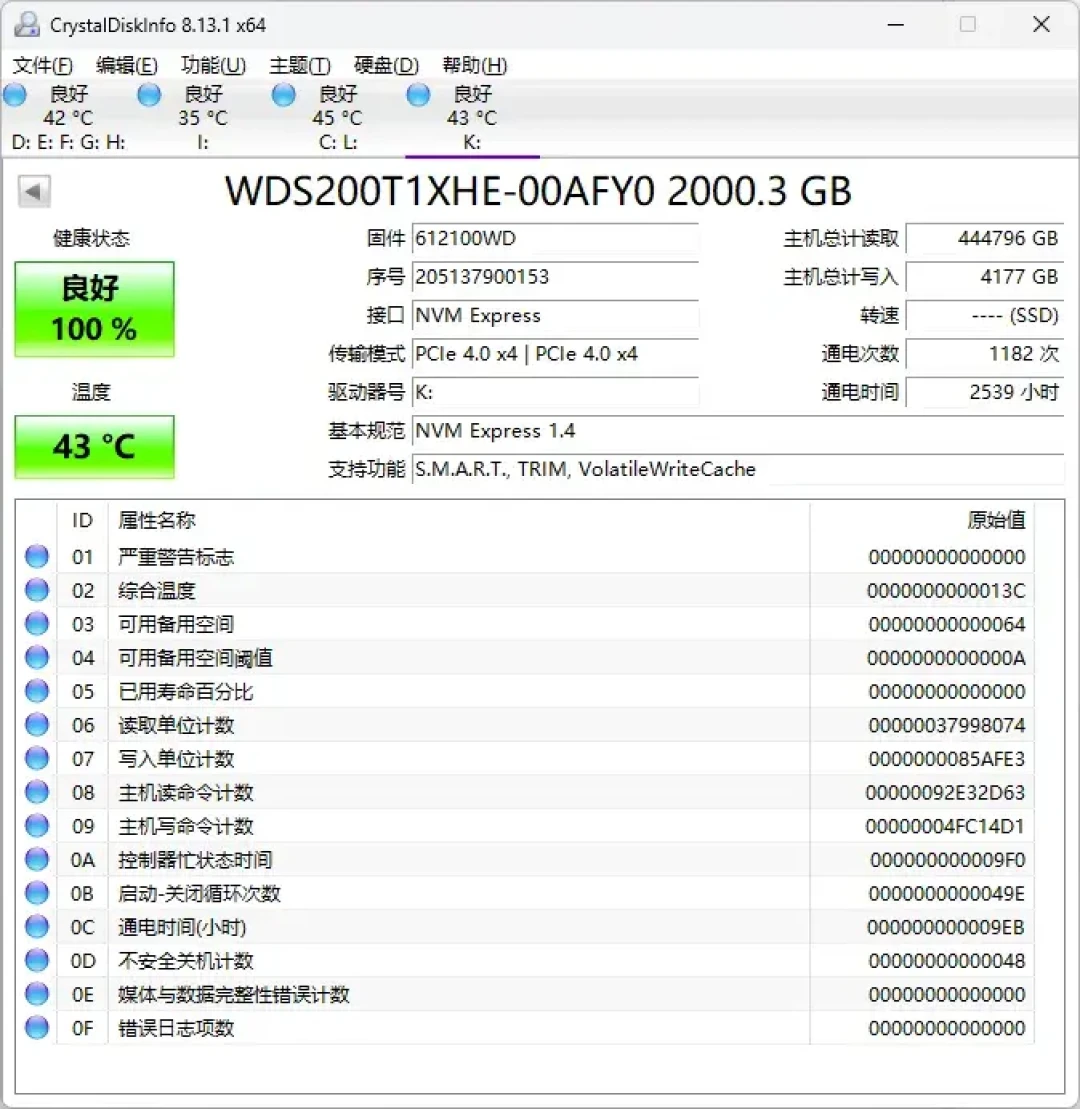Select the attribute name 控制器忙状态时间

click(195, 860)
